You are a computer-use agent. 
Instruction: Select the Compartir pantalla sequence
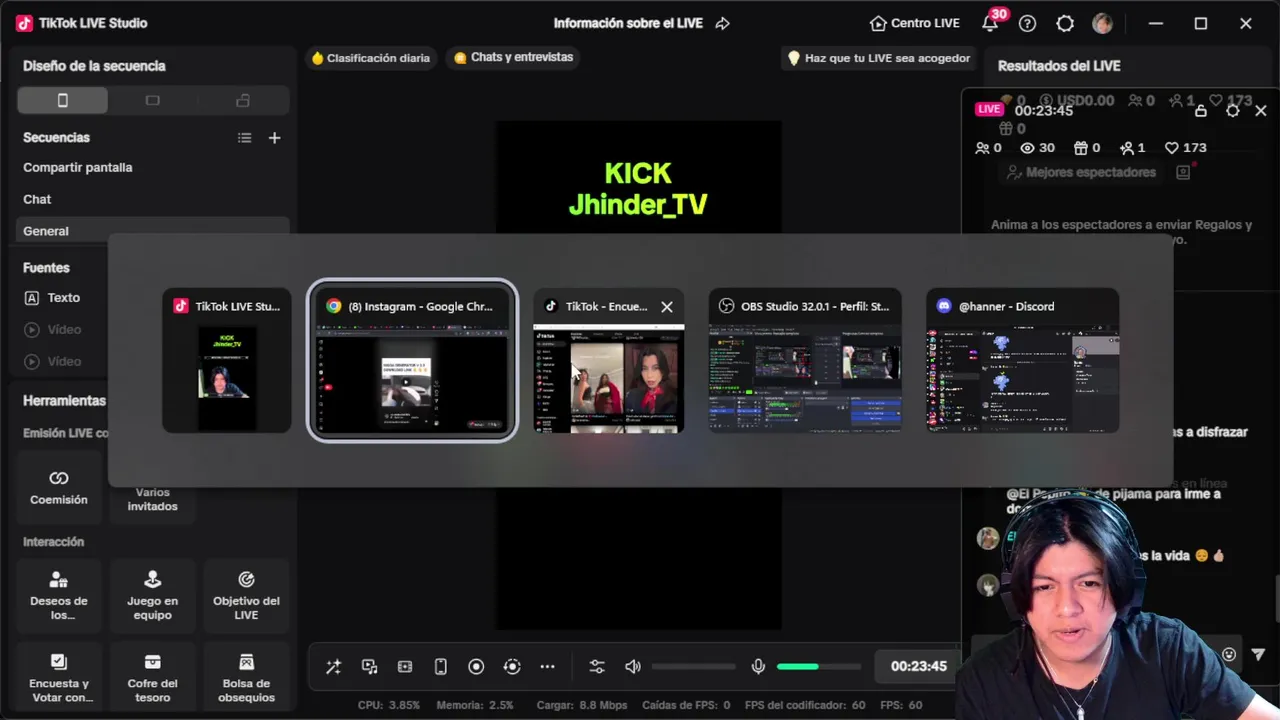pyautogui.click(x=78, y=167)
